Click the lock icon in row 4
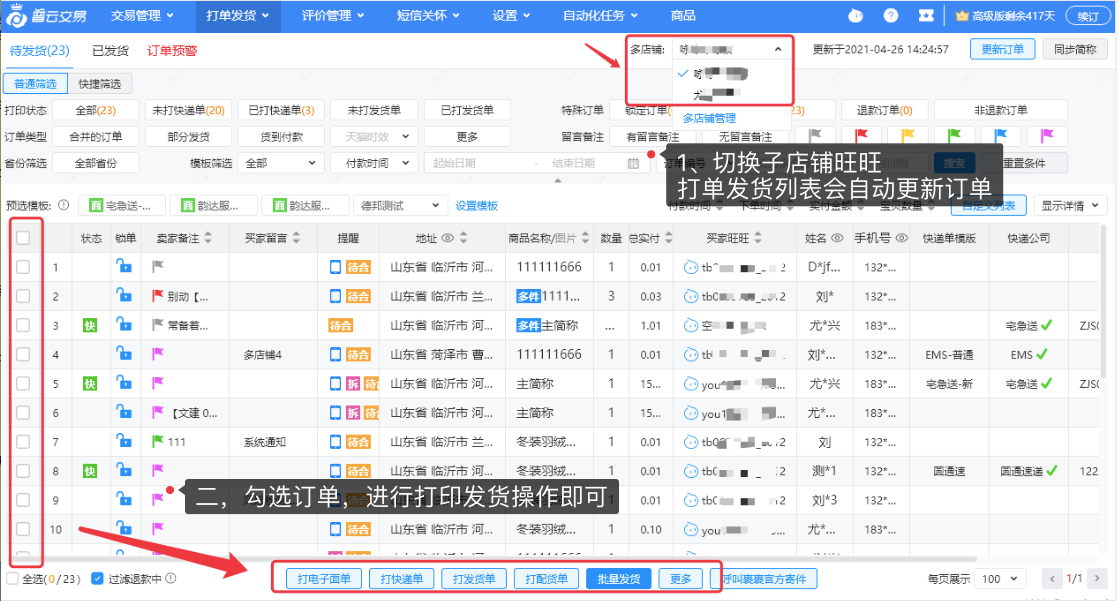Viewport: 1119px width, 601px height. tap(124, 353)
